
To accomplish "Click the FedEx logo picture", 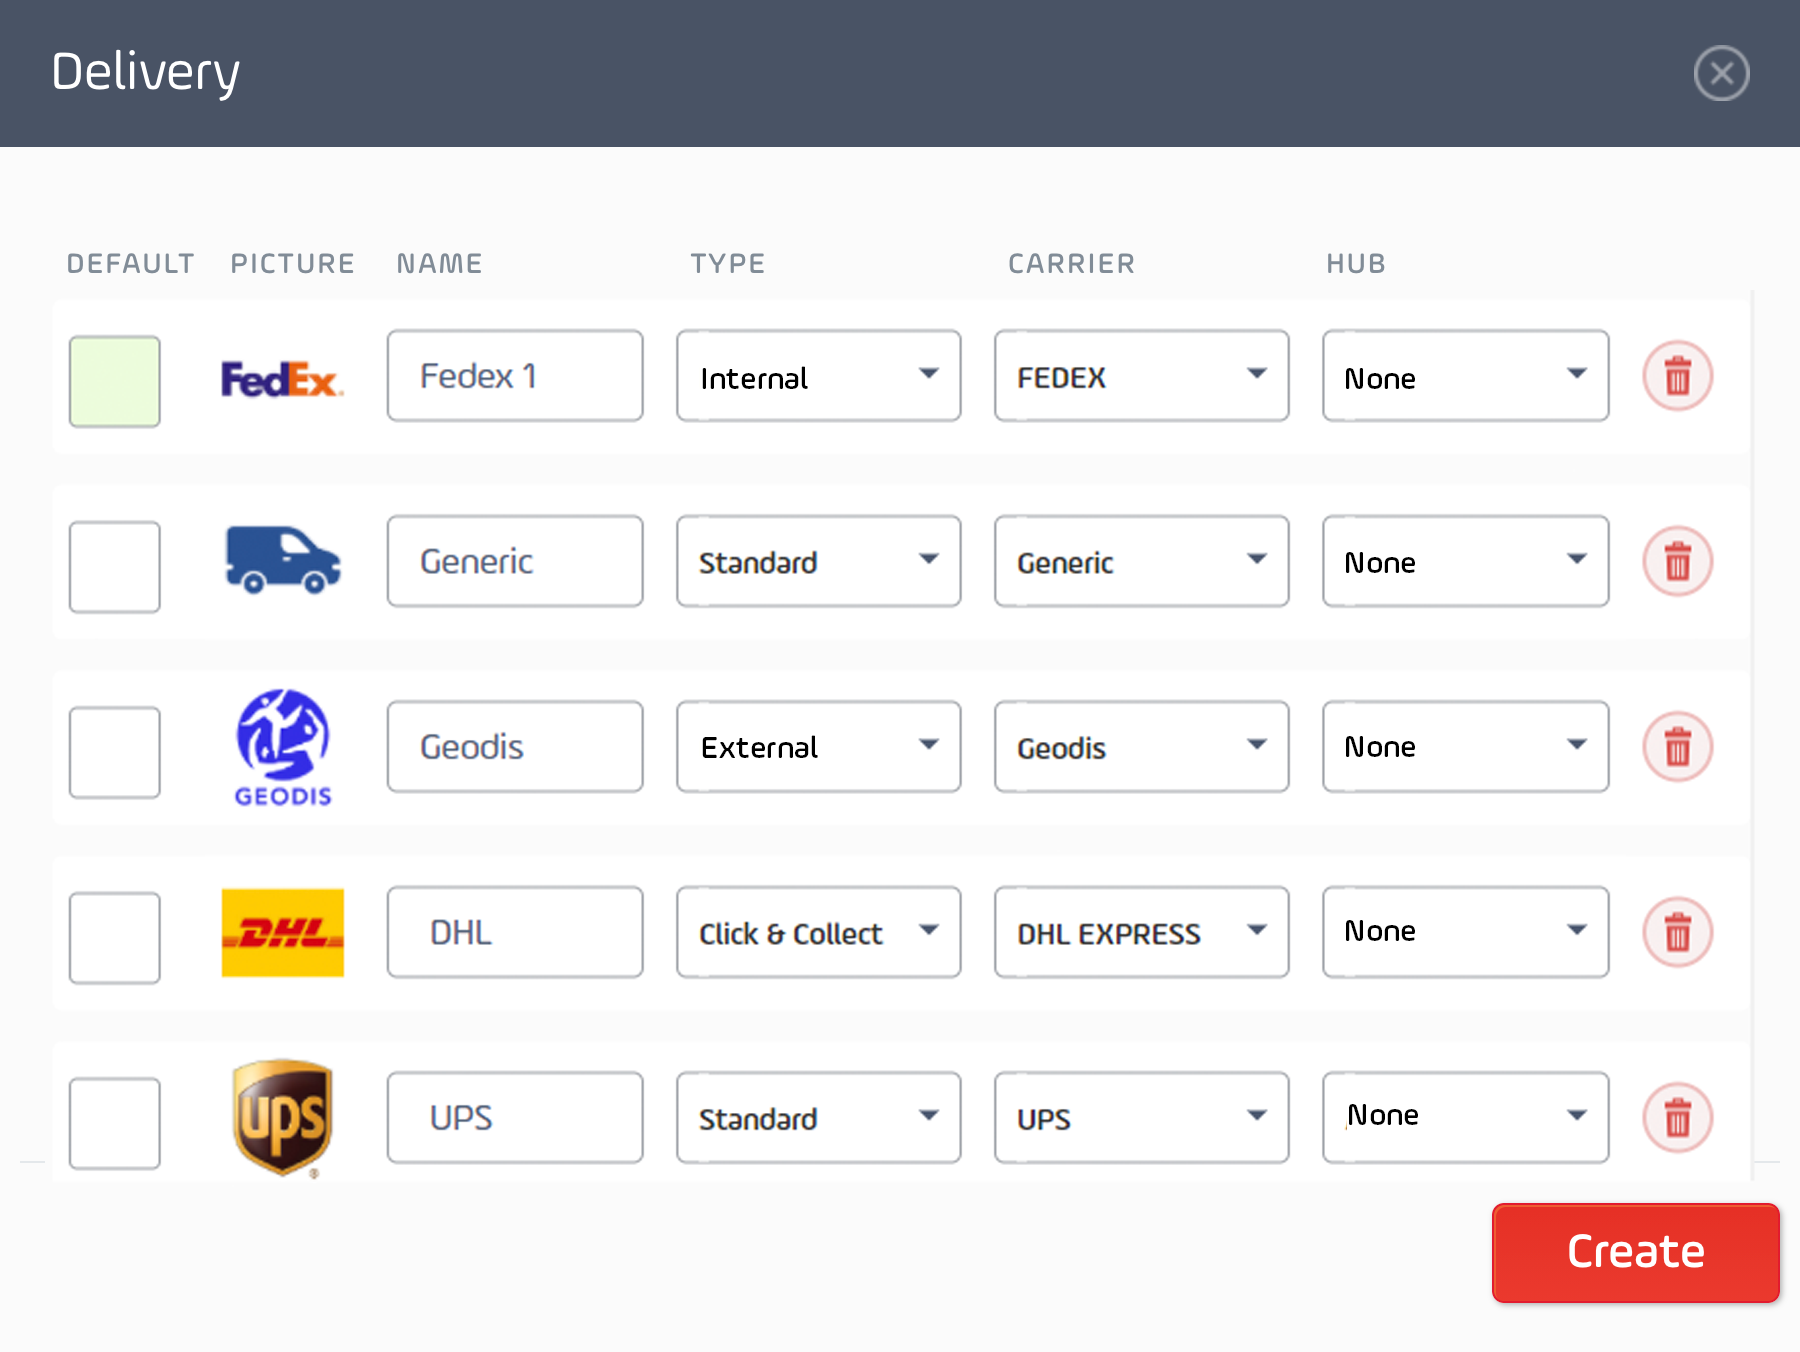I will [x=282, y=379].
